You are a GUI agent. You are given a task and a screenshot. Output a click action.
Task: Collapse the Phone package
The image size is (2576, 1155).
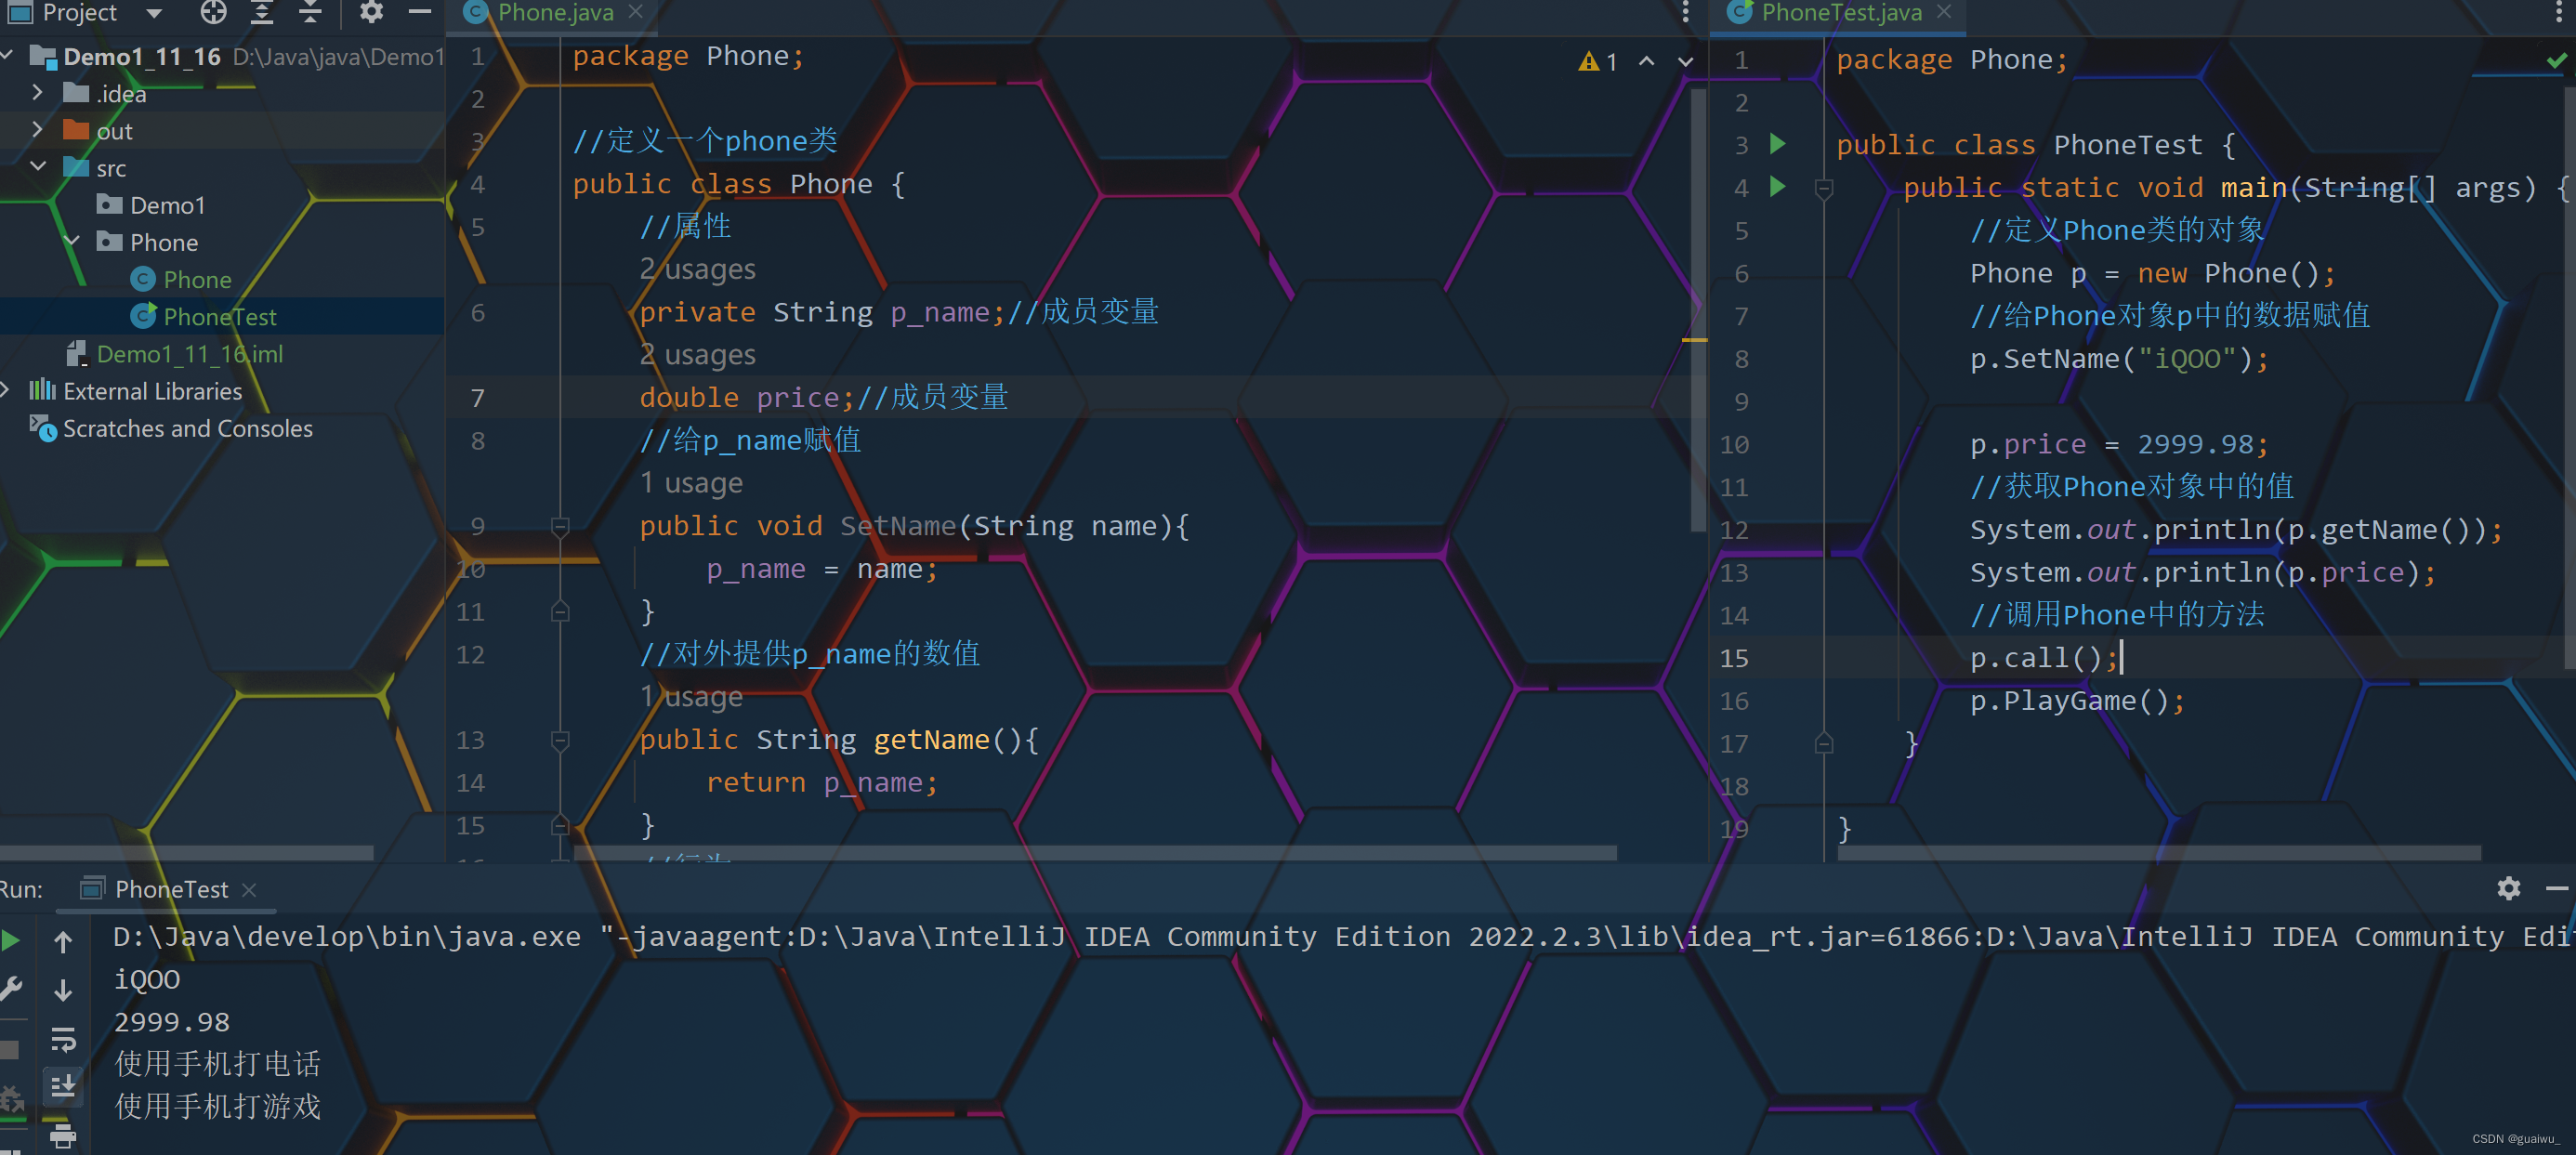pos(72,241)
